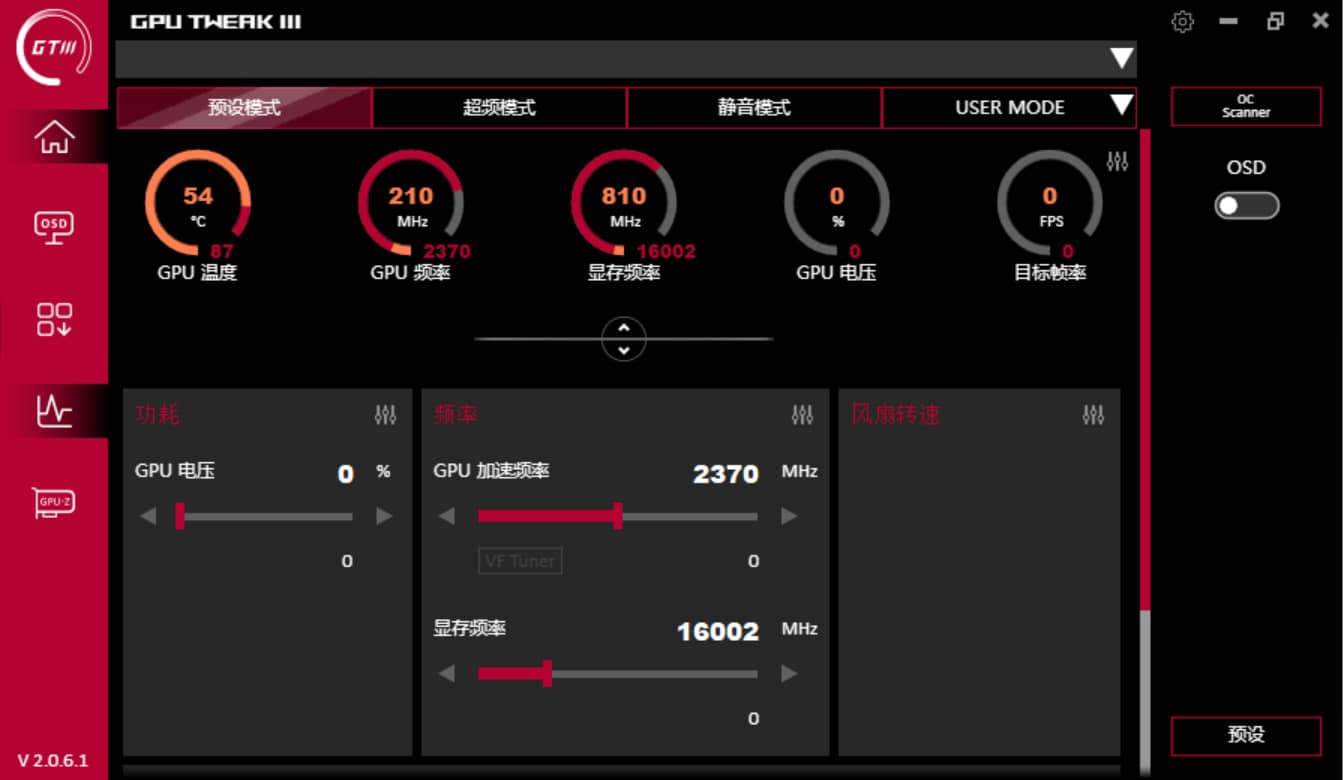
Task: Collapse the gauges section with round chevron button
Action: 624,339
